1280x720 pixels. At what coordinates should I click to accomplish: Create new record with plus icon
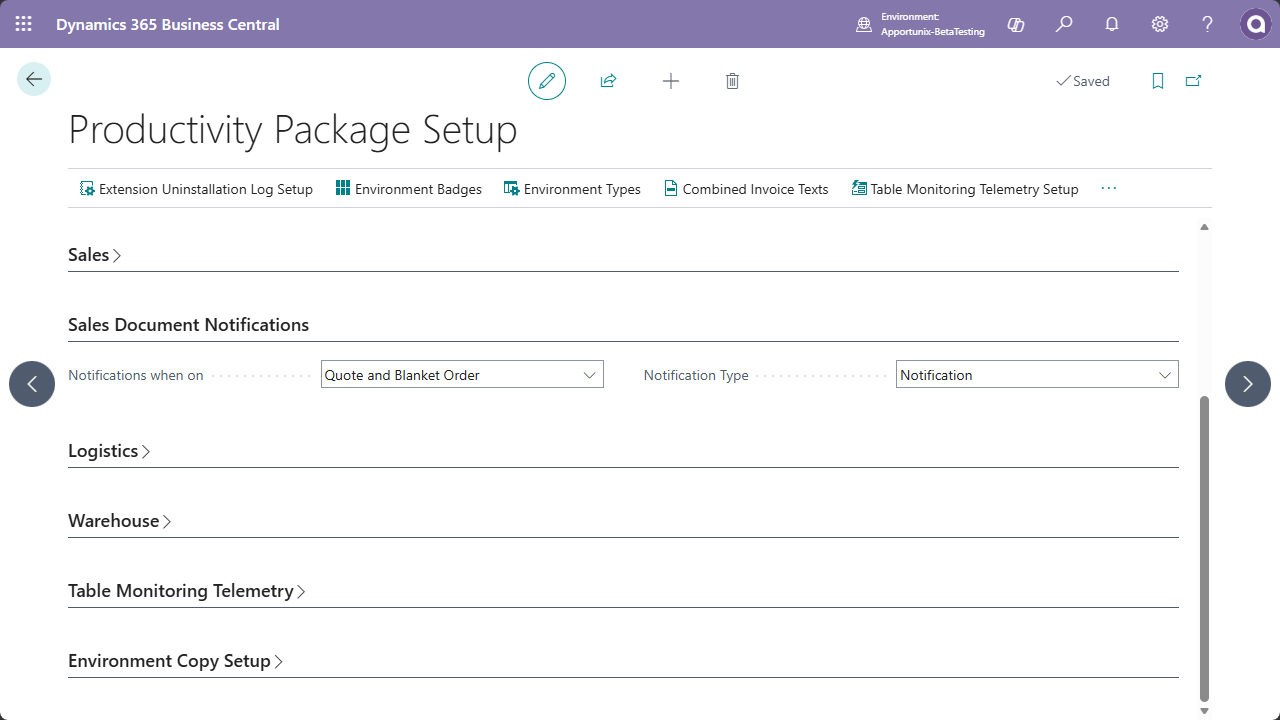[671, 81]
